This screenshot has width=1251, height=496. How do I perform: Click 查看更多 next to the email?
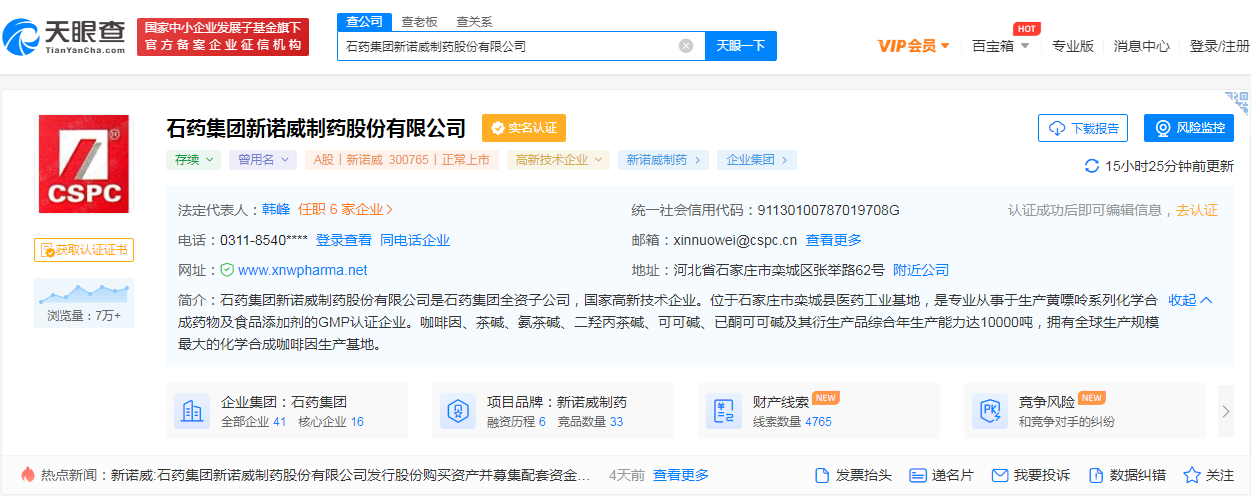tap(834, 240)
